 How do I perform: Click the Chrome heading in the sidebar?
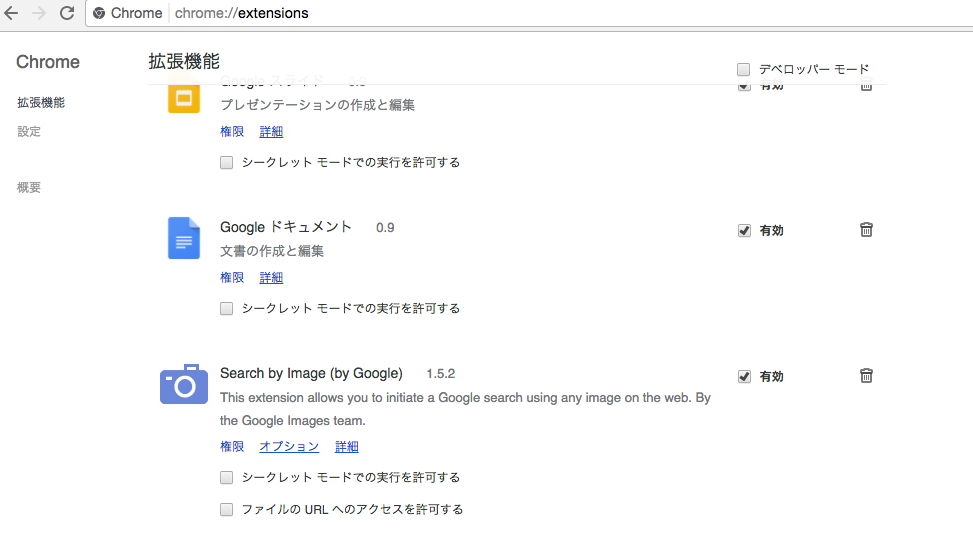[x=48, y=62]
